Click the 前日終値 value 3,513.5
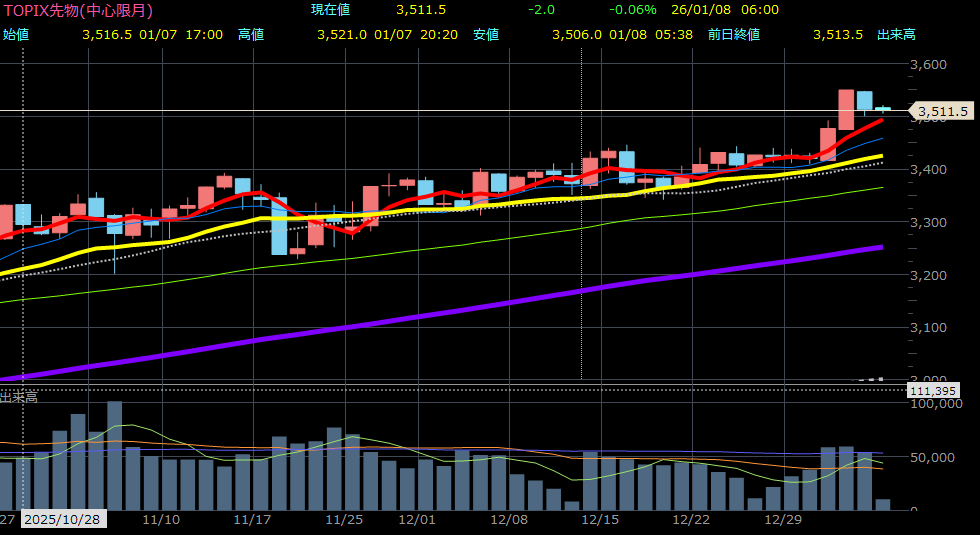 coord(838,34)
